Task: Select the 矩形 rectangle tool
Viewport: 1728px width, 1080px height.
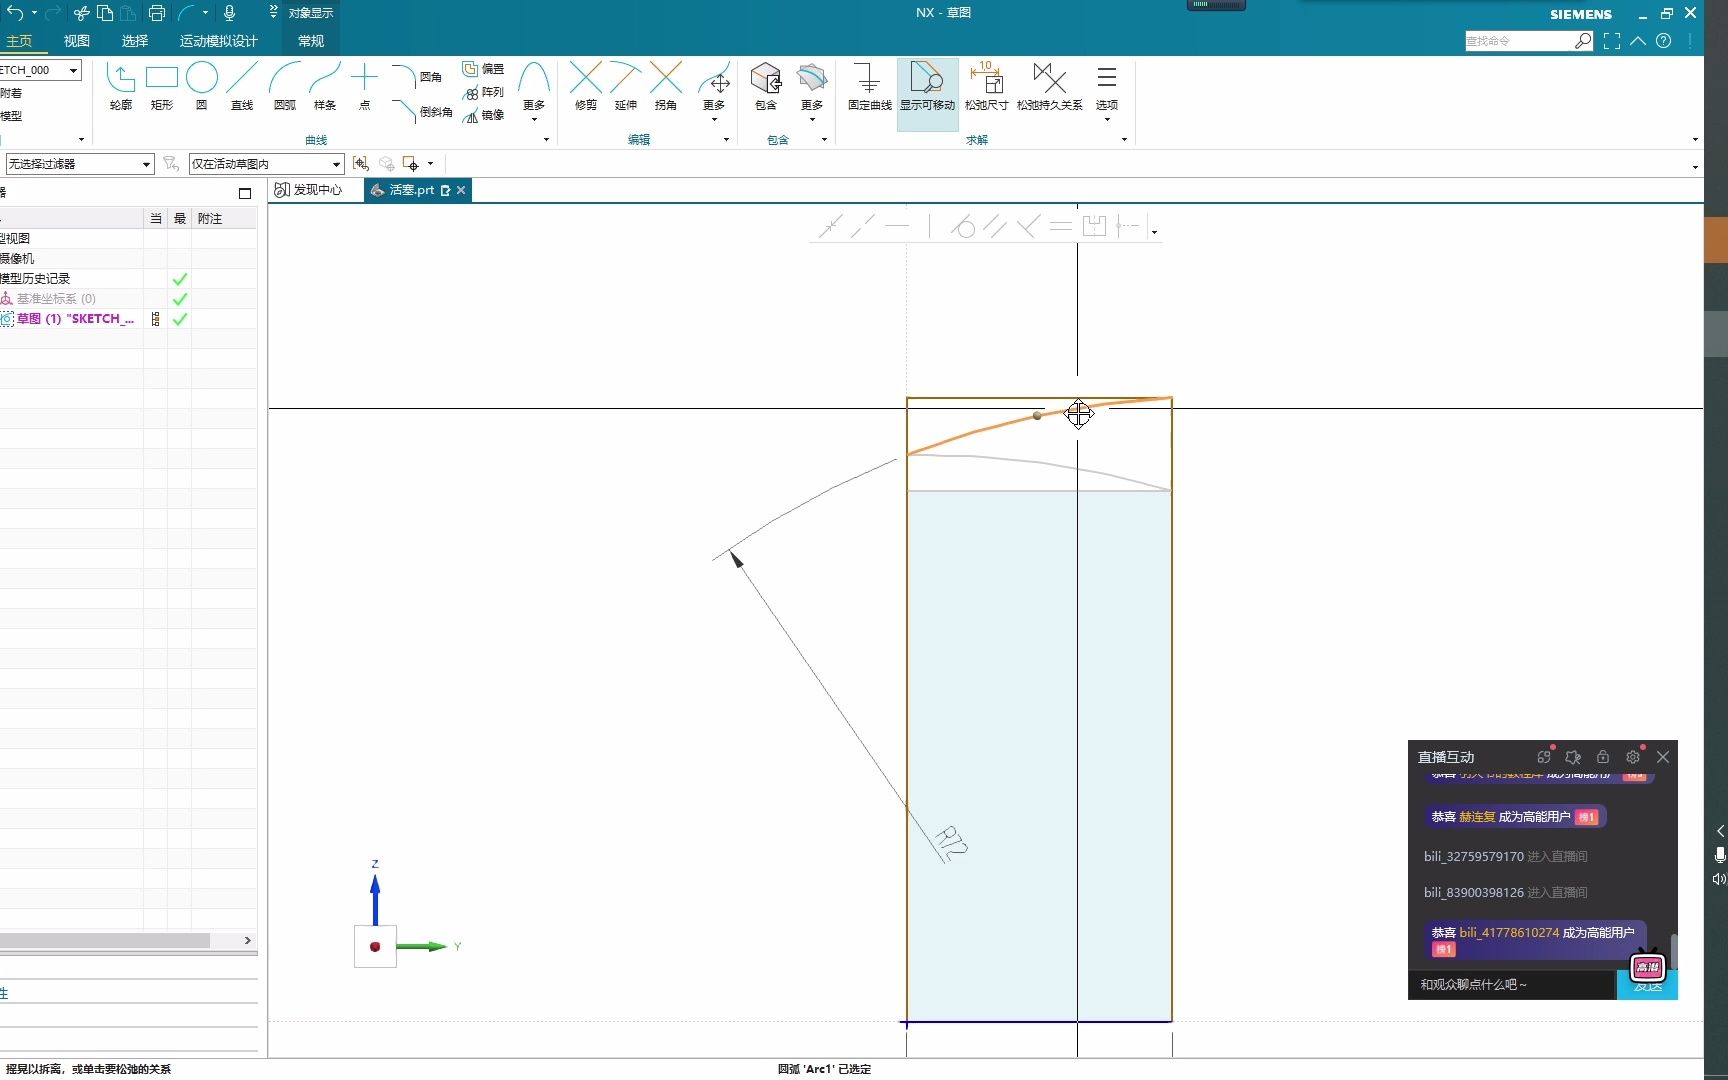Action: [x=162, y=86]
